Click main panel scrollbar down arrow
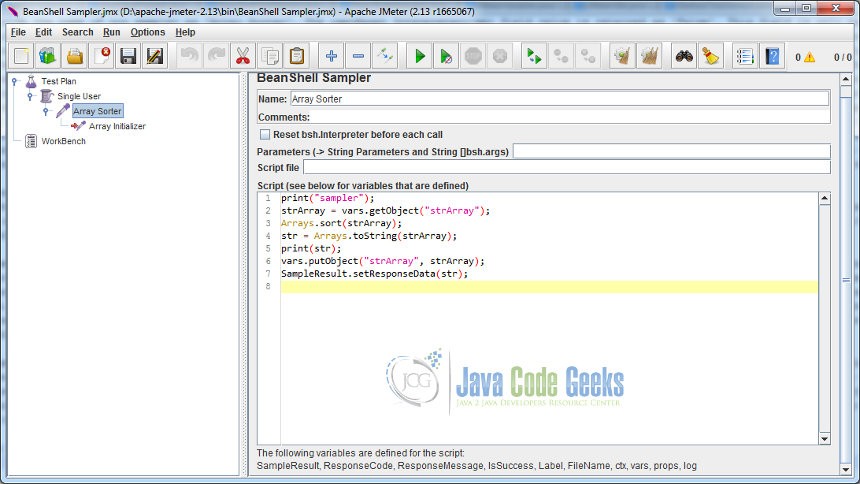Image resolution: width=860 pixels, height=484 pixels. tap(846, 469)
